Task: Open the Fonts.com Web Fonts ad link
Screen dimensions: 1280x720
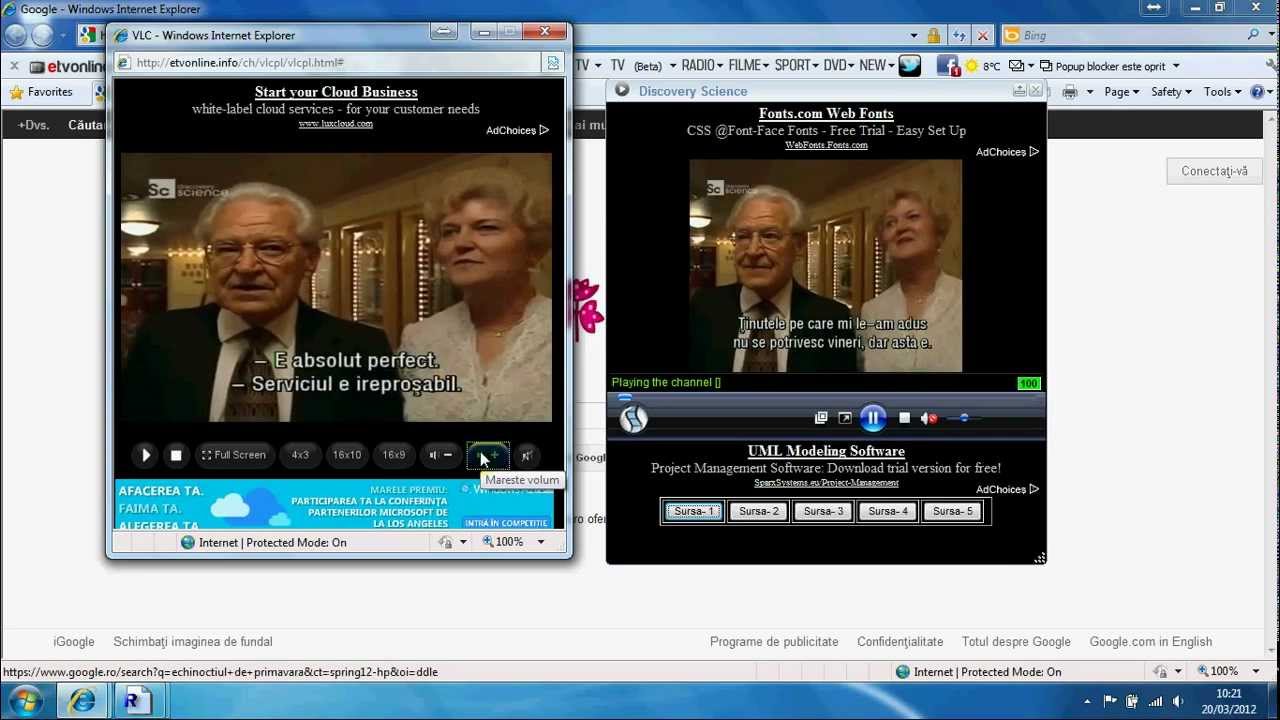Action: click(826, 113)
